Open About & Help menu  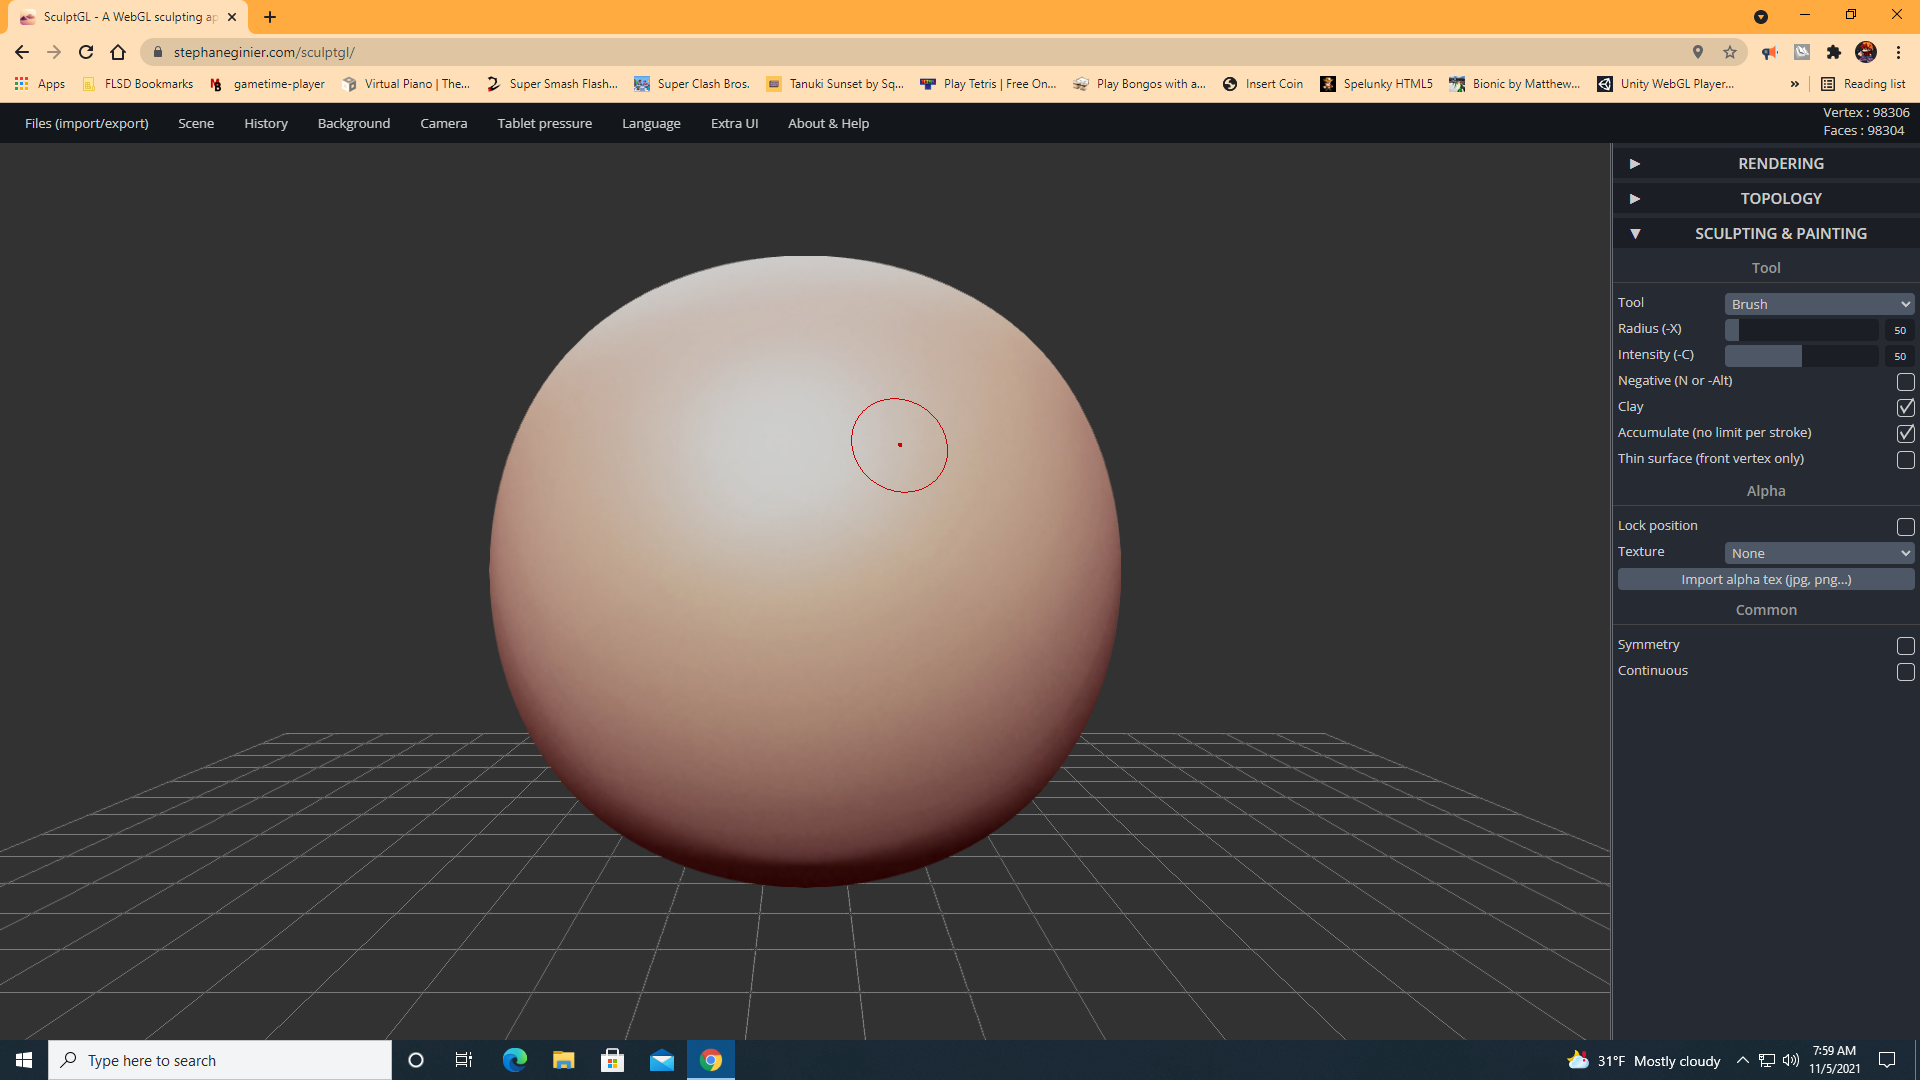click(x=829, y=123)
